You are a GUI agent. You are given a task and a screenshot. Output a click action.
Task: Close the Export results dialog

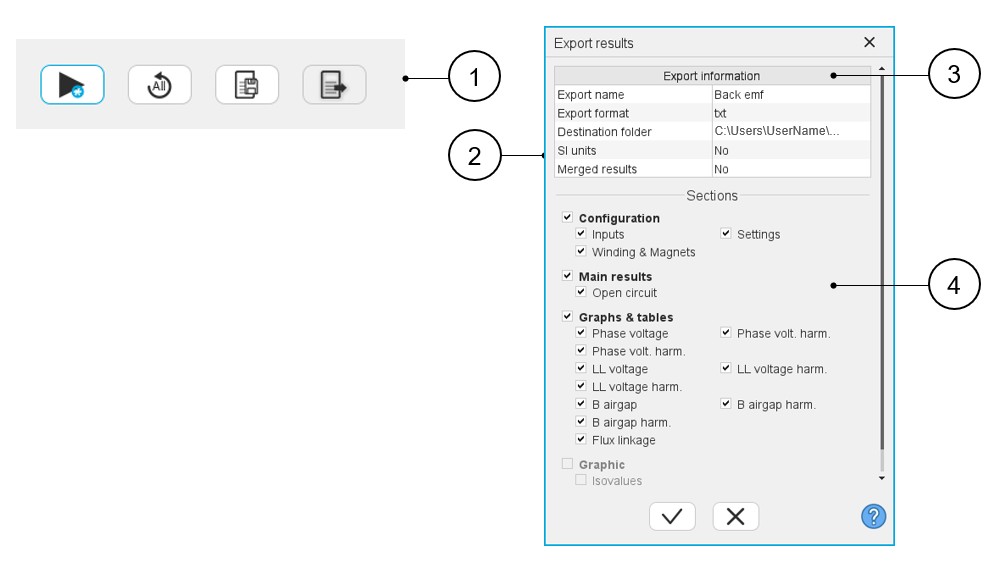click(x=869, y=42)
